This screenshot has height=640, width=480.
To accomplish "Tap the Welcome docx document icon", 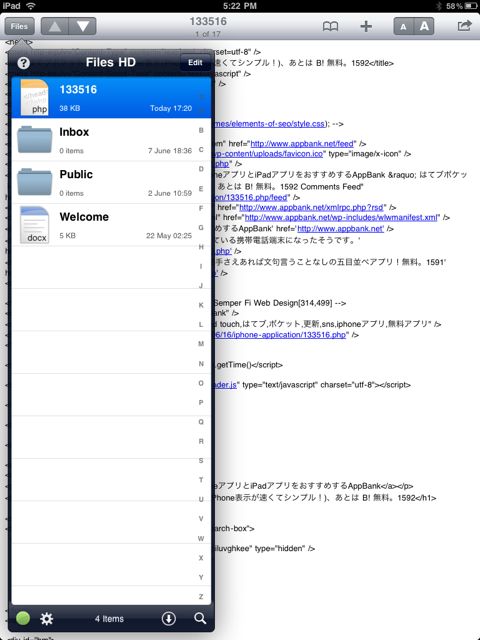I will 35,225.
